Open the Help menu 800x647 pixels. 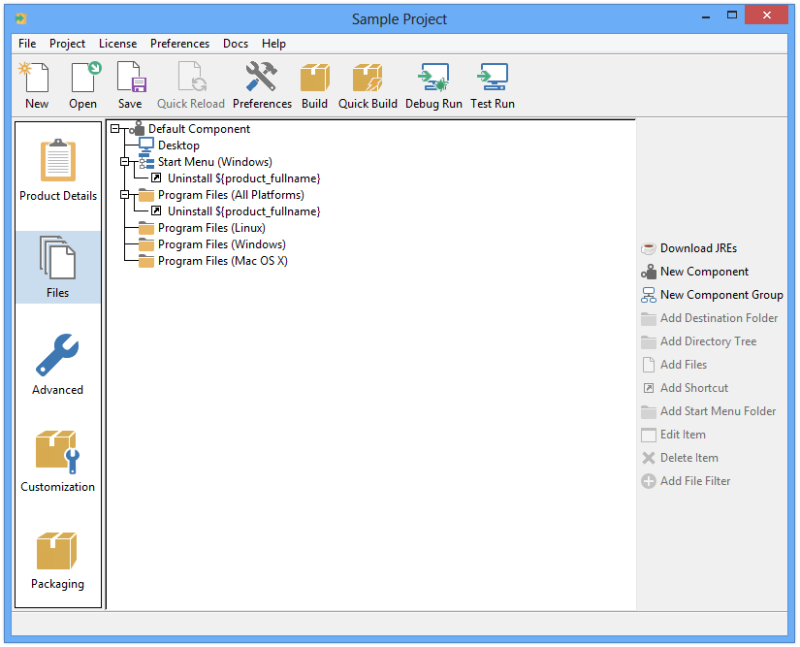274,44
